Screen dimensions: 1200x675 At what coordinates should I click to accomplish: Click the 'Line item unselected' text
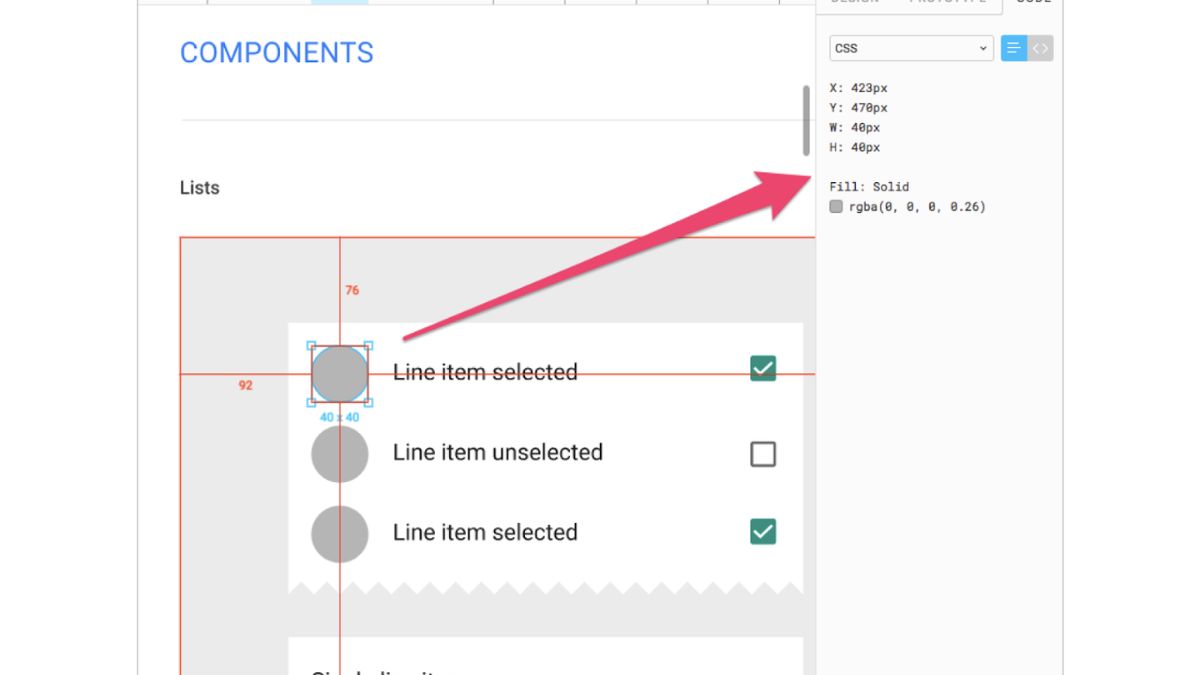(498, 452)
